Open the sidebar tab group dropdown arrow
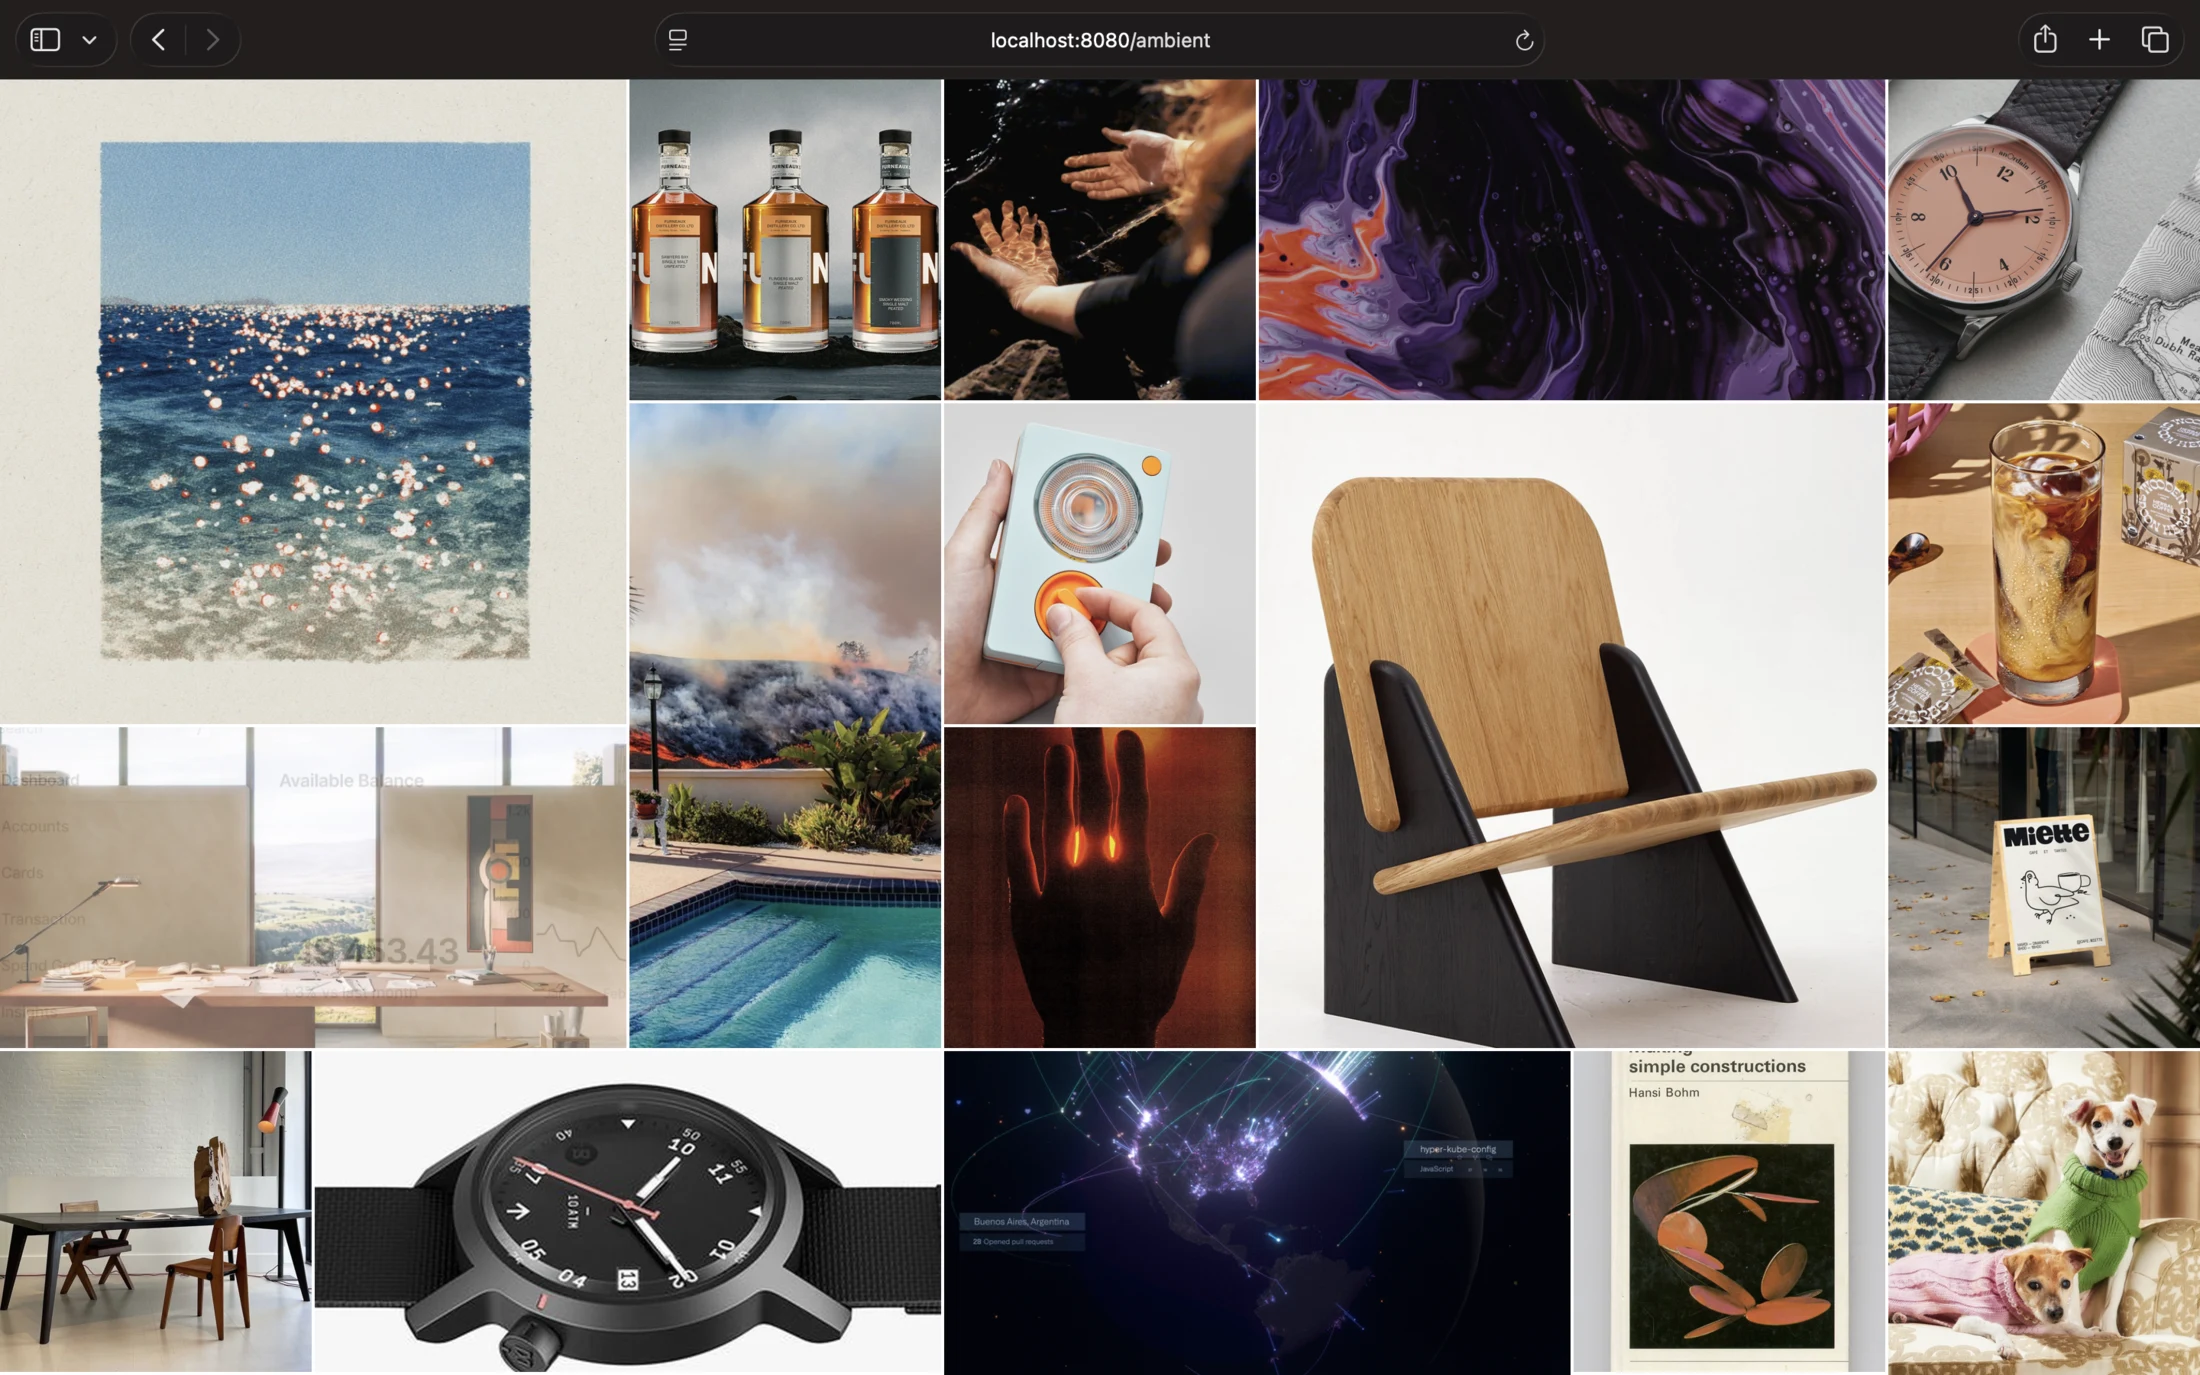The image size is (2200, 1375). click(90, 40)
